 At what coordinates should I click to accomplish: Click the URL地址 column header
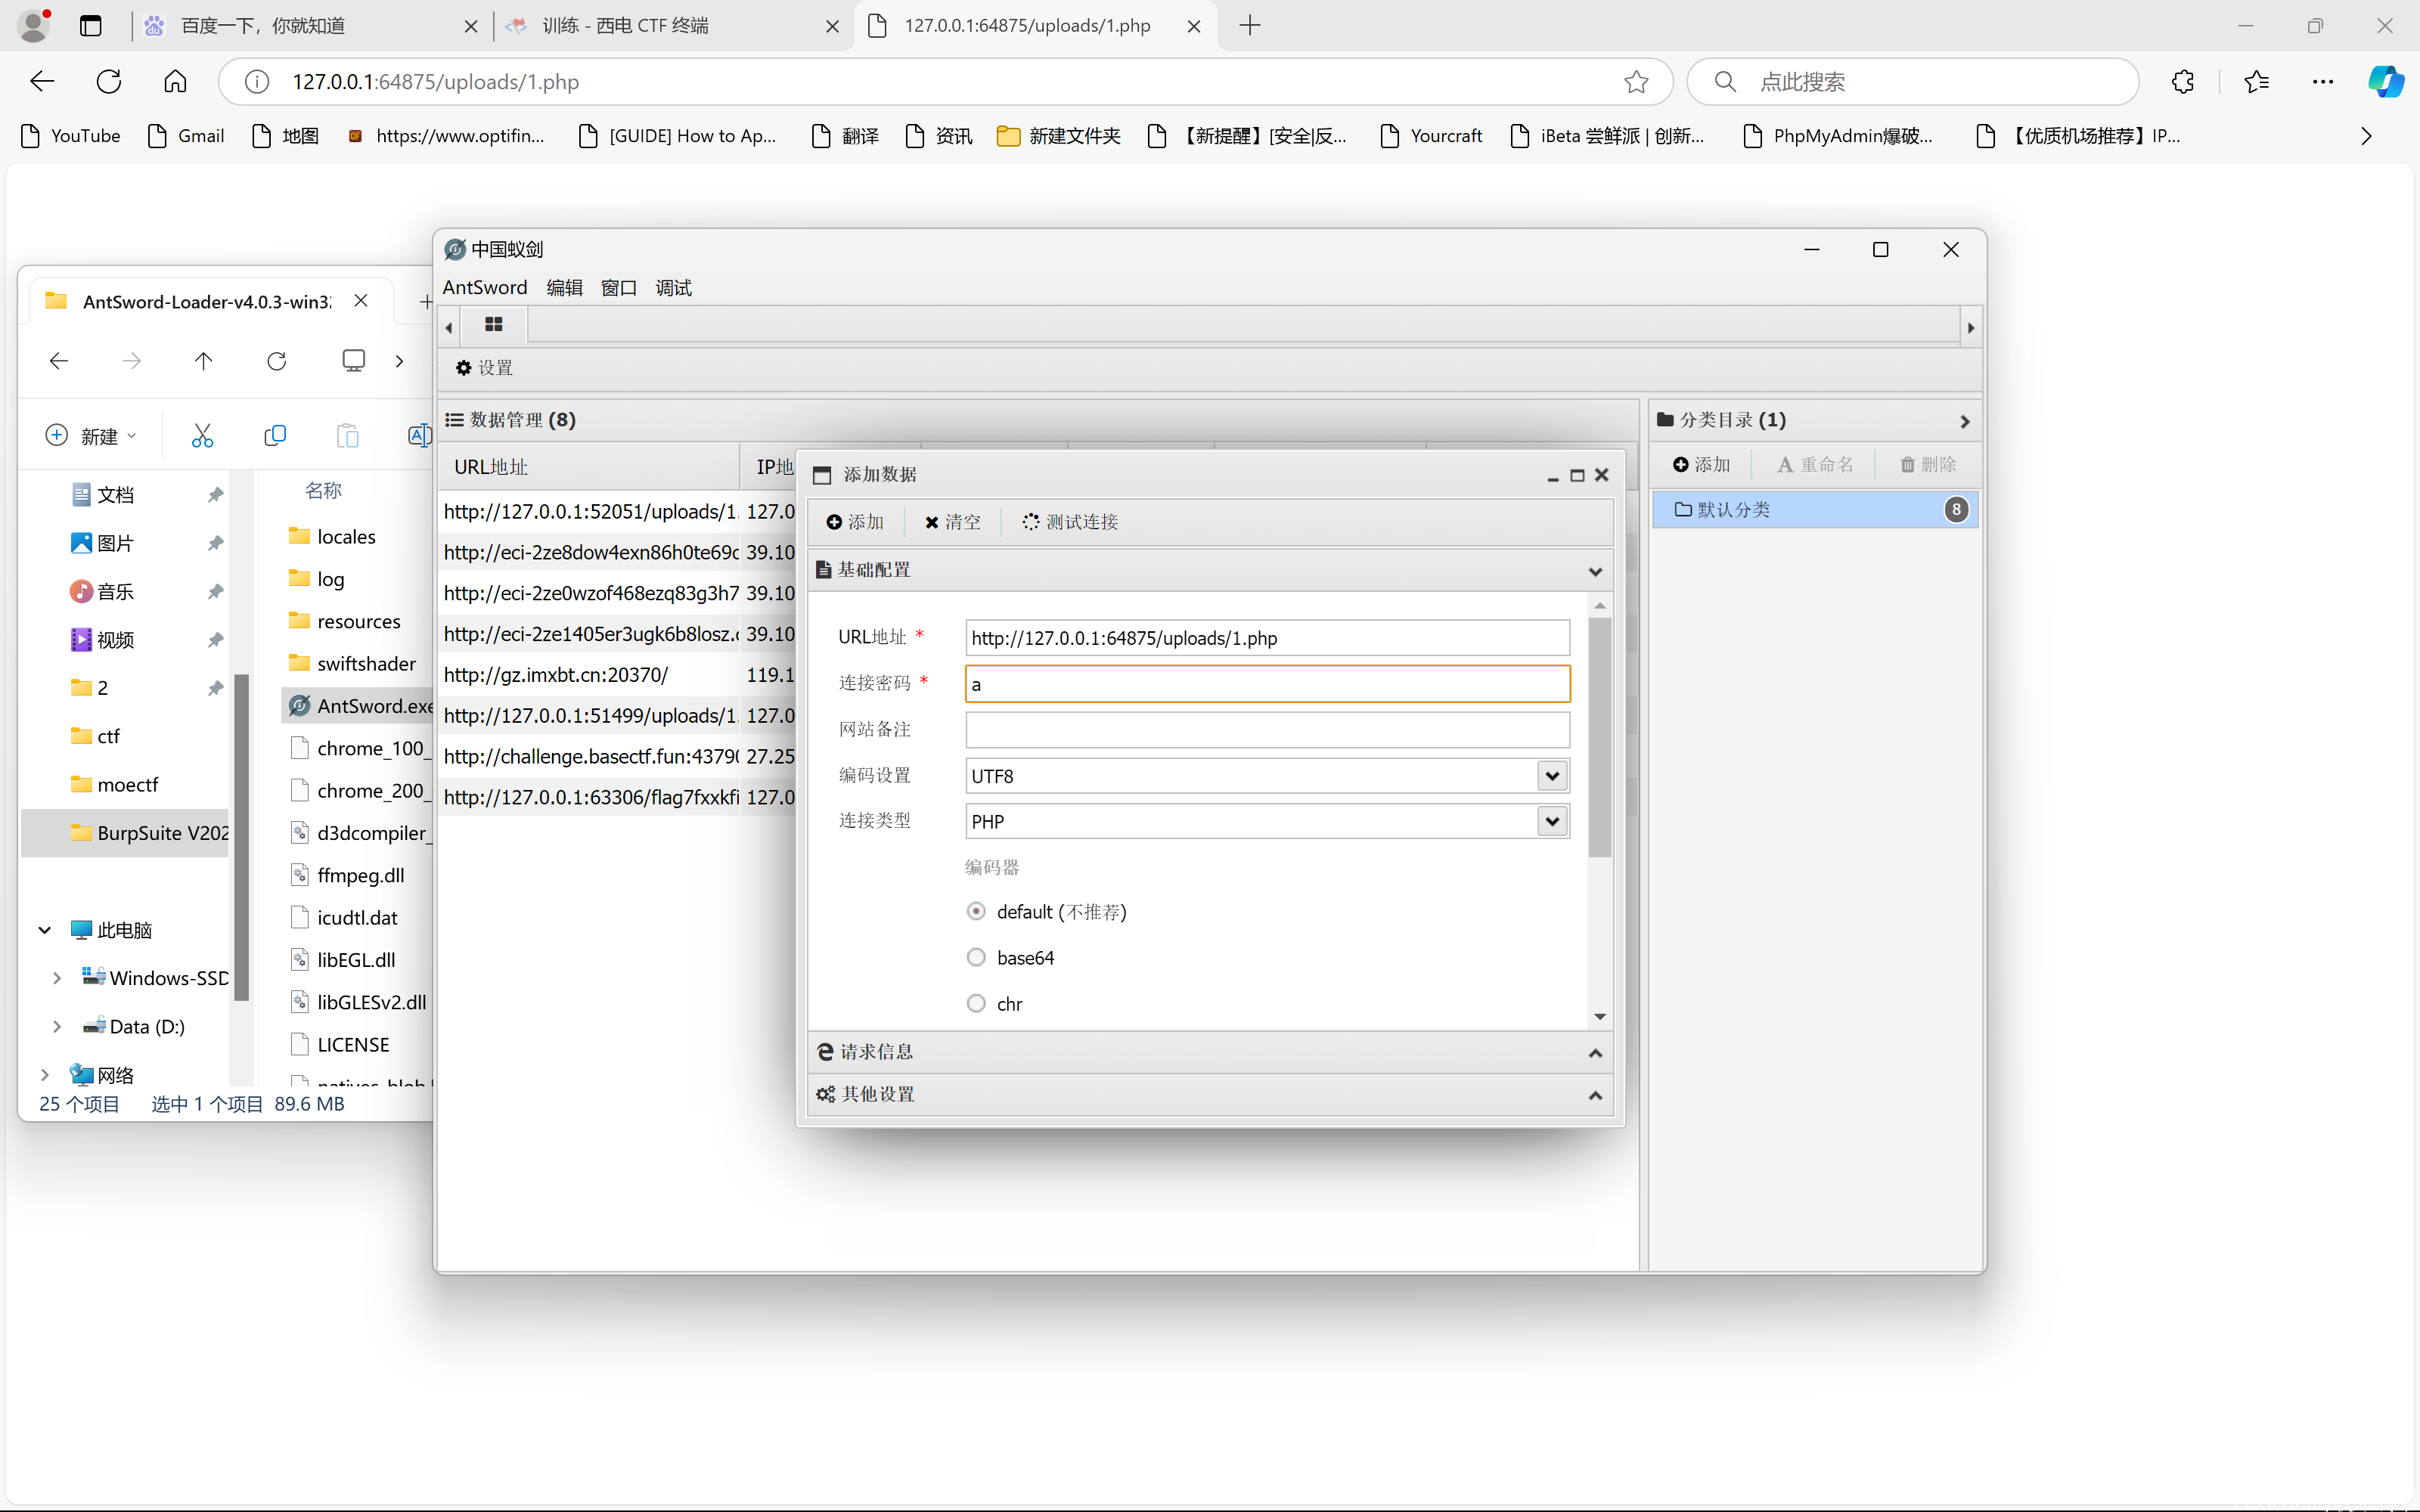click(x=589, y=467)
